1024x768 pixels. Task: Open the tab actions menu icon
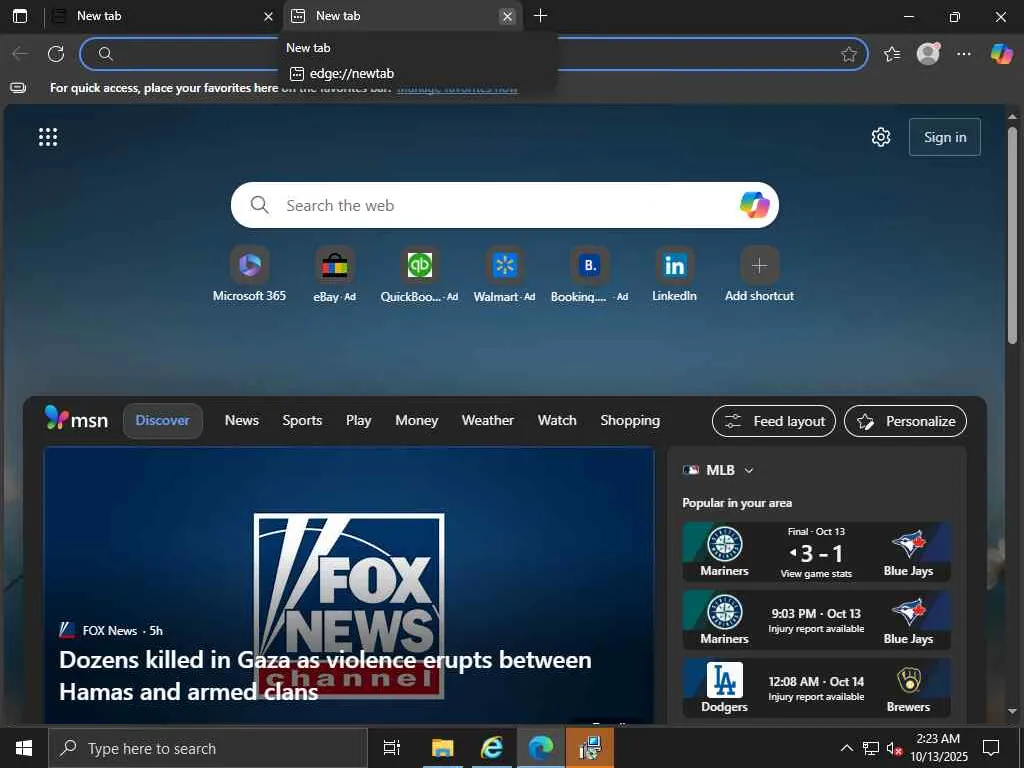click(20, 16)
